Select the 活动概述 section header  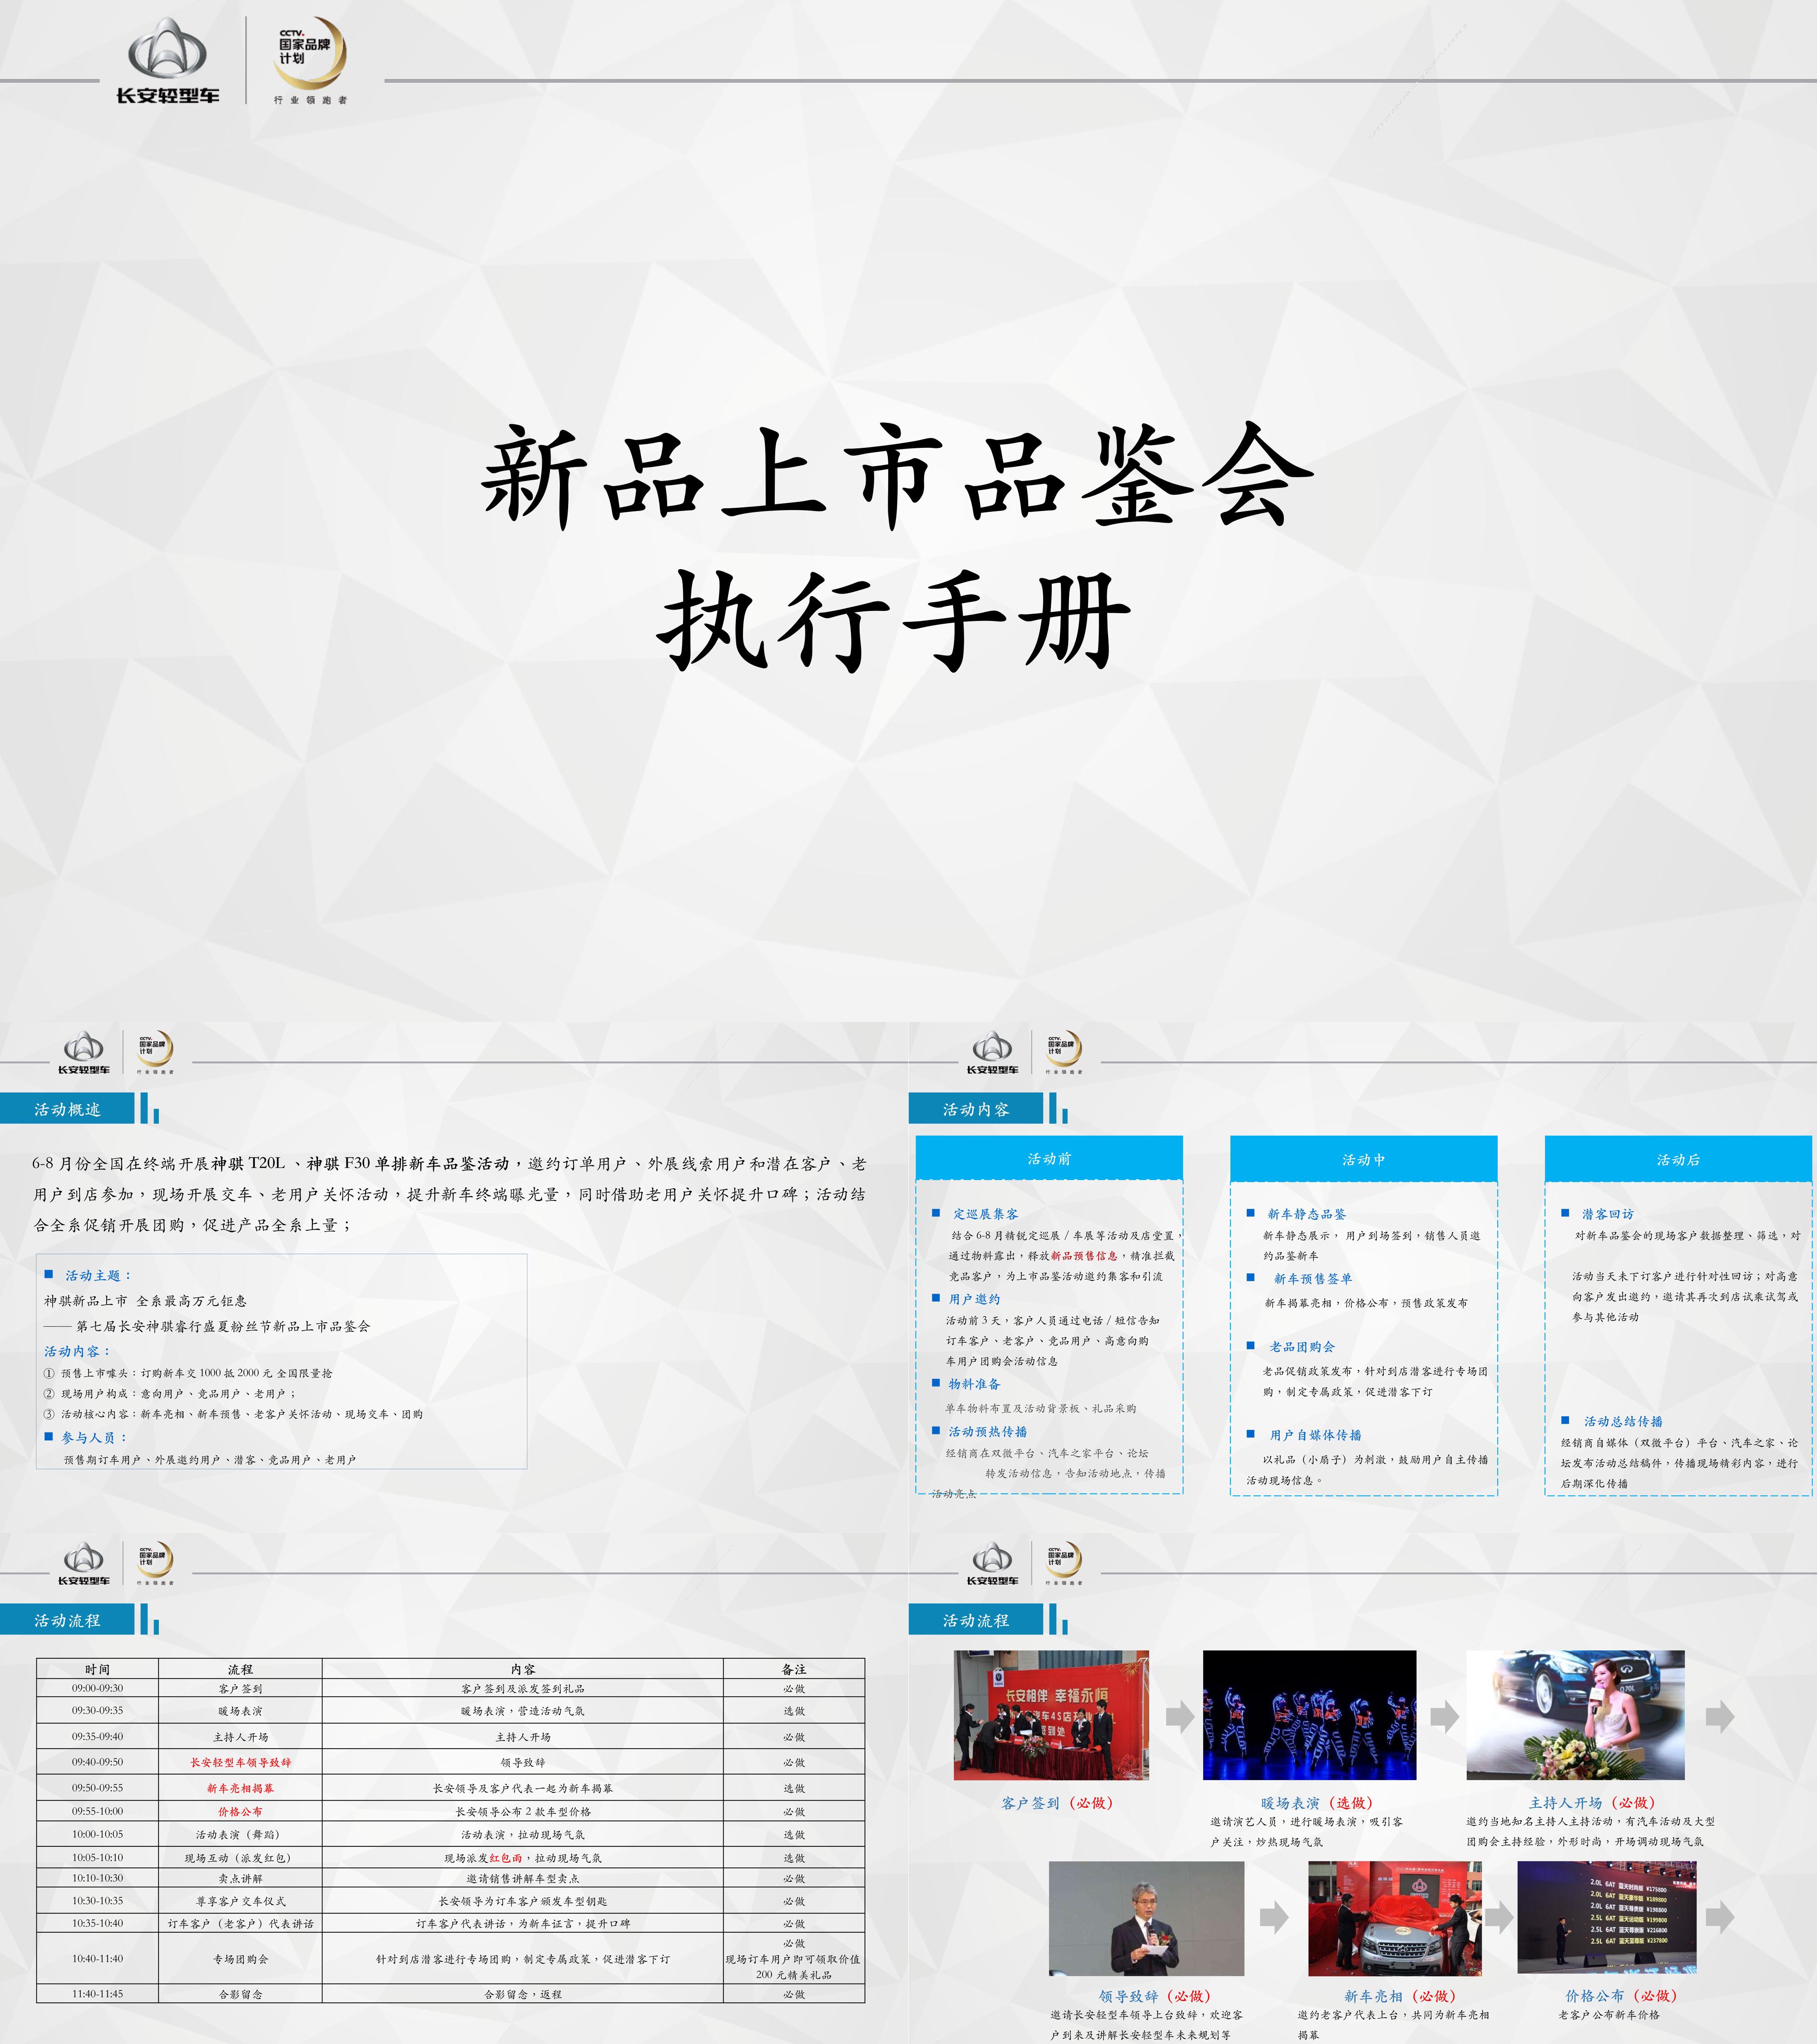coord(67,1109)
